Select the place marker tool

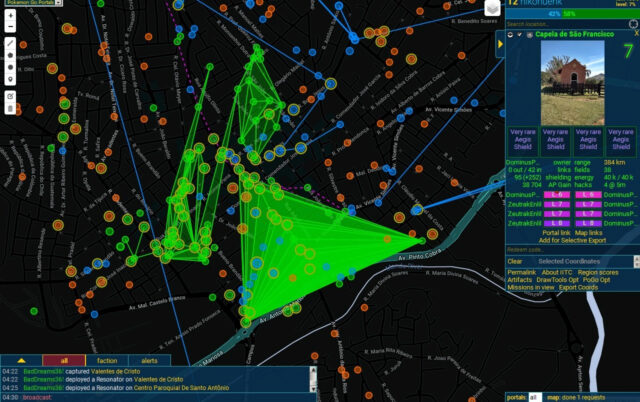click(11, 79)
